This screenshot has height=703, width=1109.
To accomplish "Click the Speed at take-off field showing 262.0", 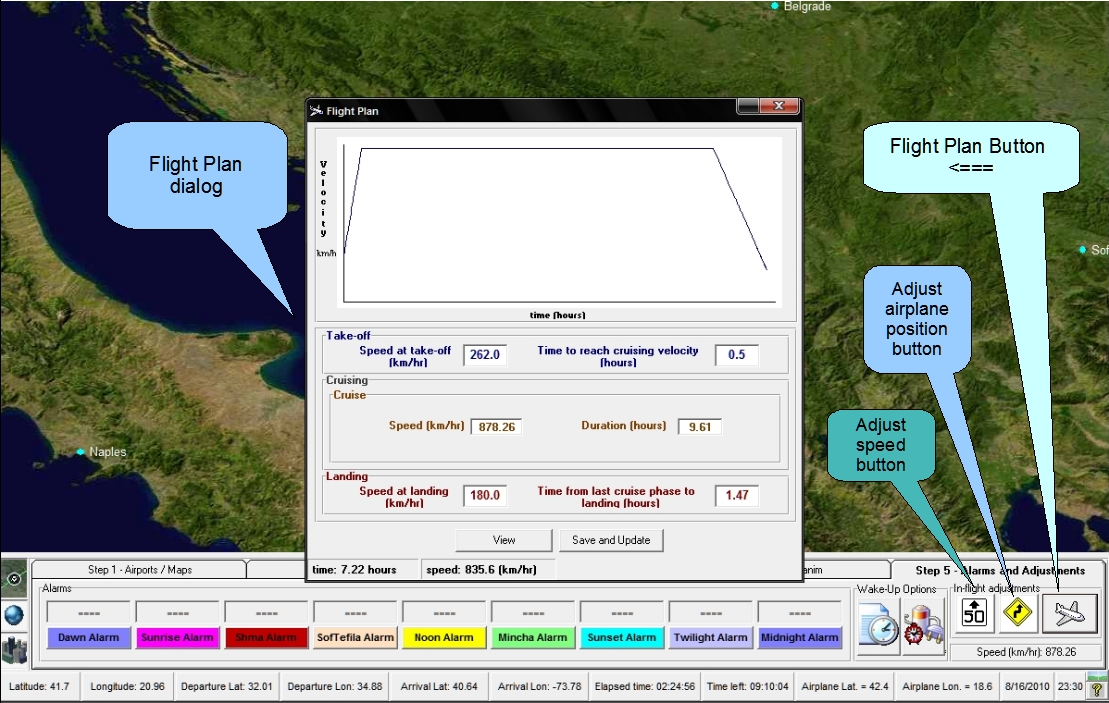I will (x=484, y=354).
